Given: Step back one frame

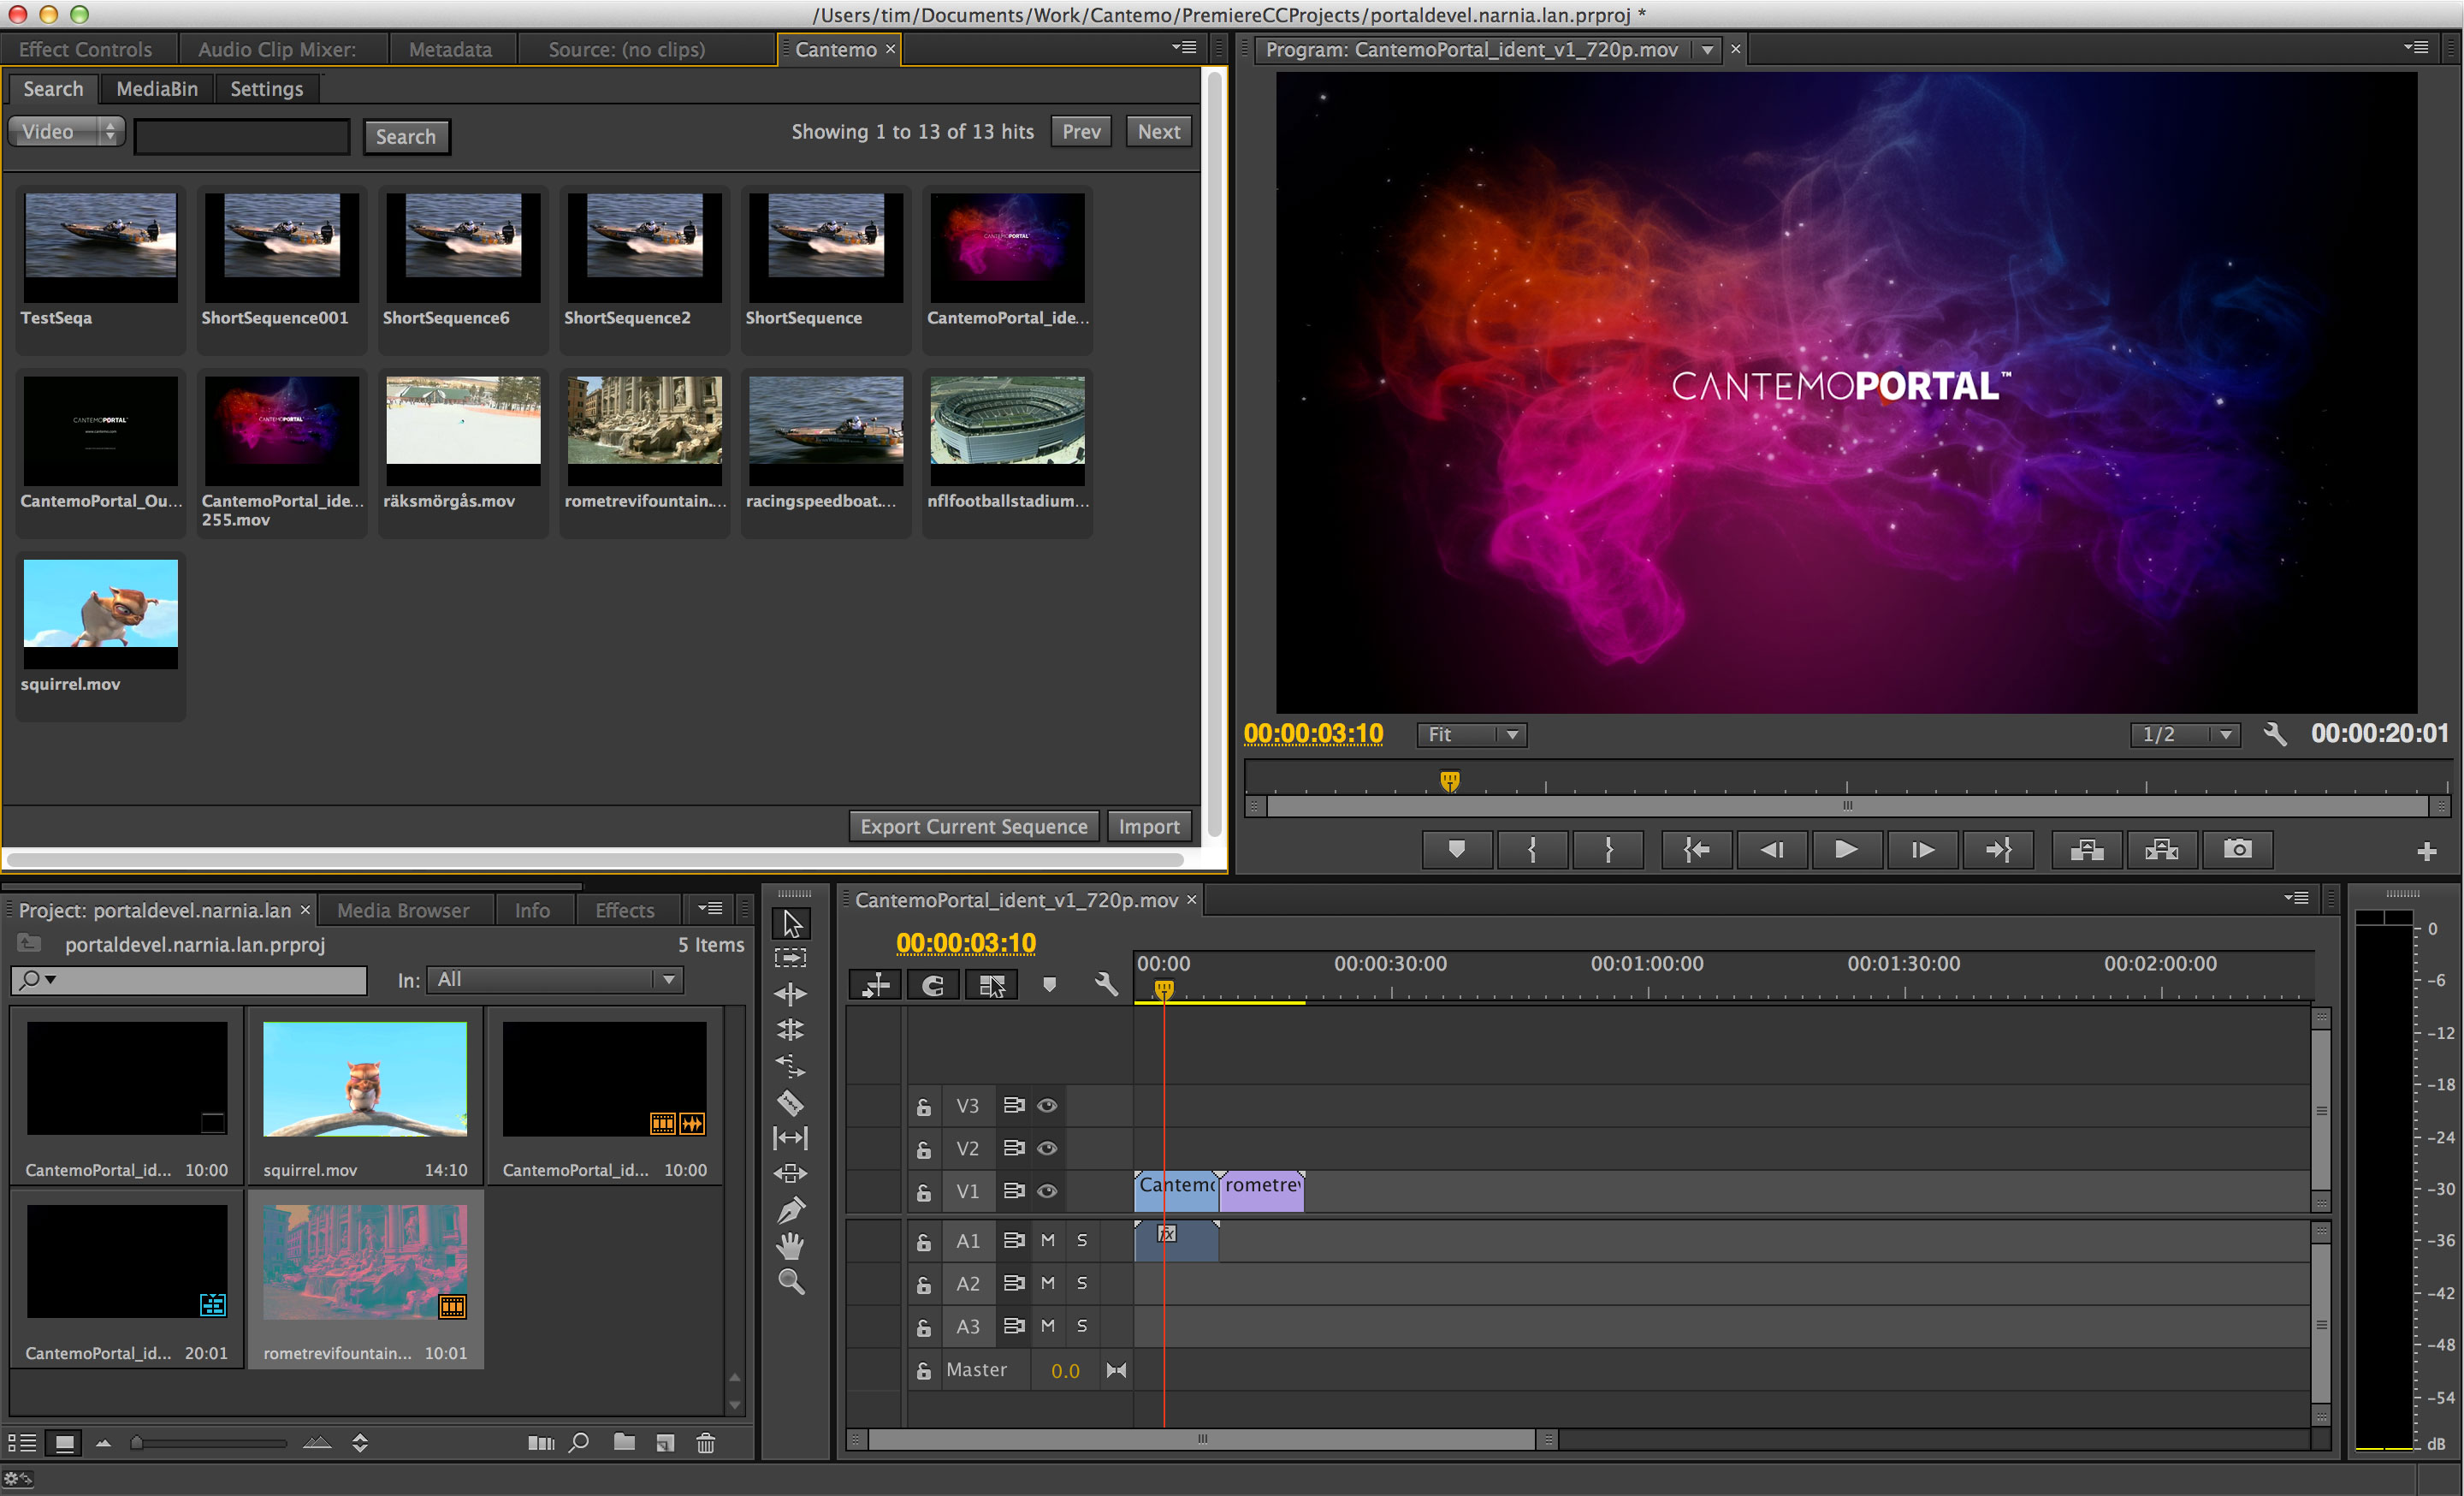Looking at the screenshot, I should tap(1771, 850).
